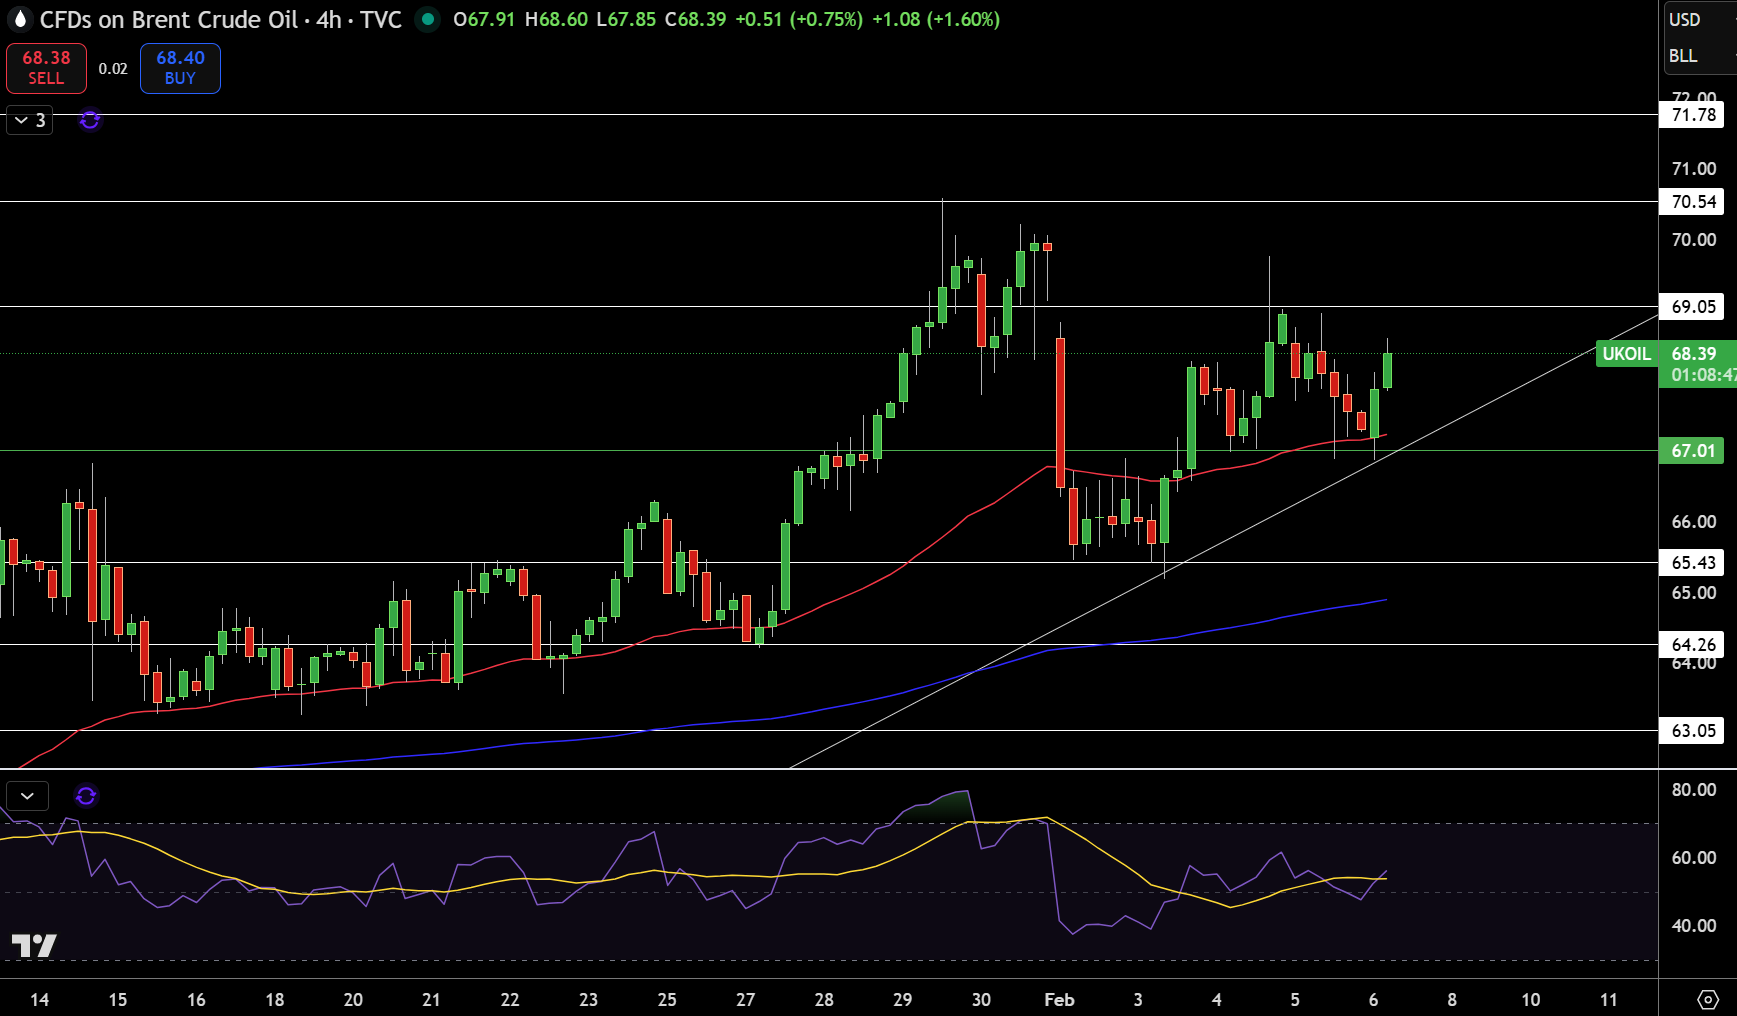Click the current price 68.39 countdown label
Screen dimensions: 1737x1016
click(x=1698, y=364)
